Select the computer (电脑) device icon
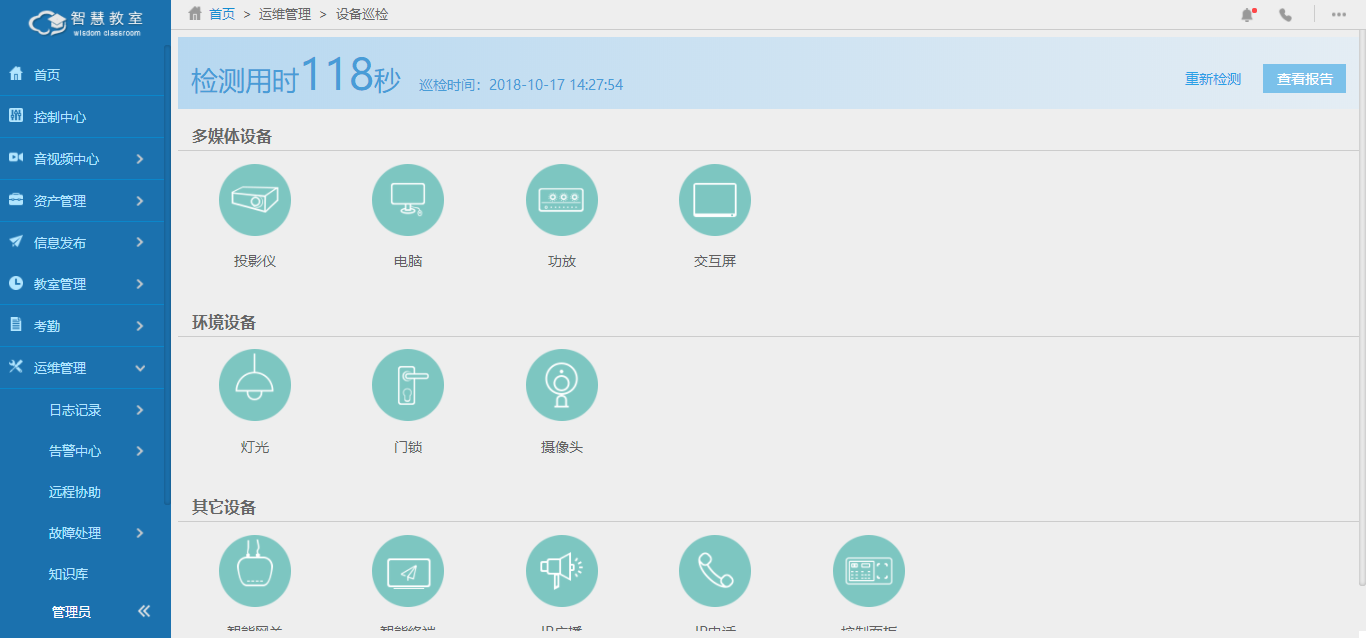Screen dimensions: 1366x638 point(407,200)
